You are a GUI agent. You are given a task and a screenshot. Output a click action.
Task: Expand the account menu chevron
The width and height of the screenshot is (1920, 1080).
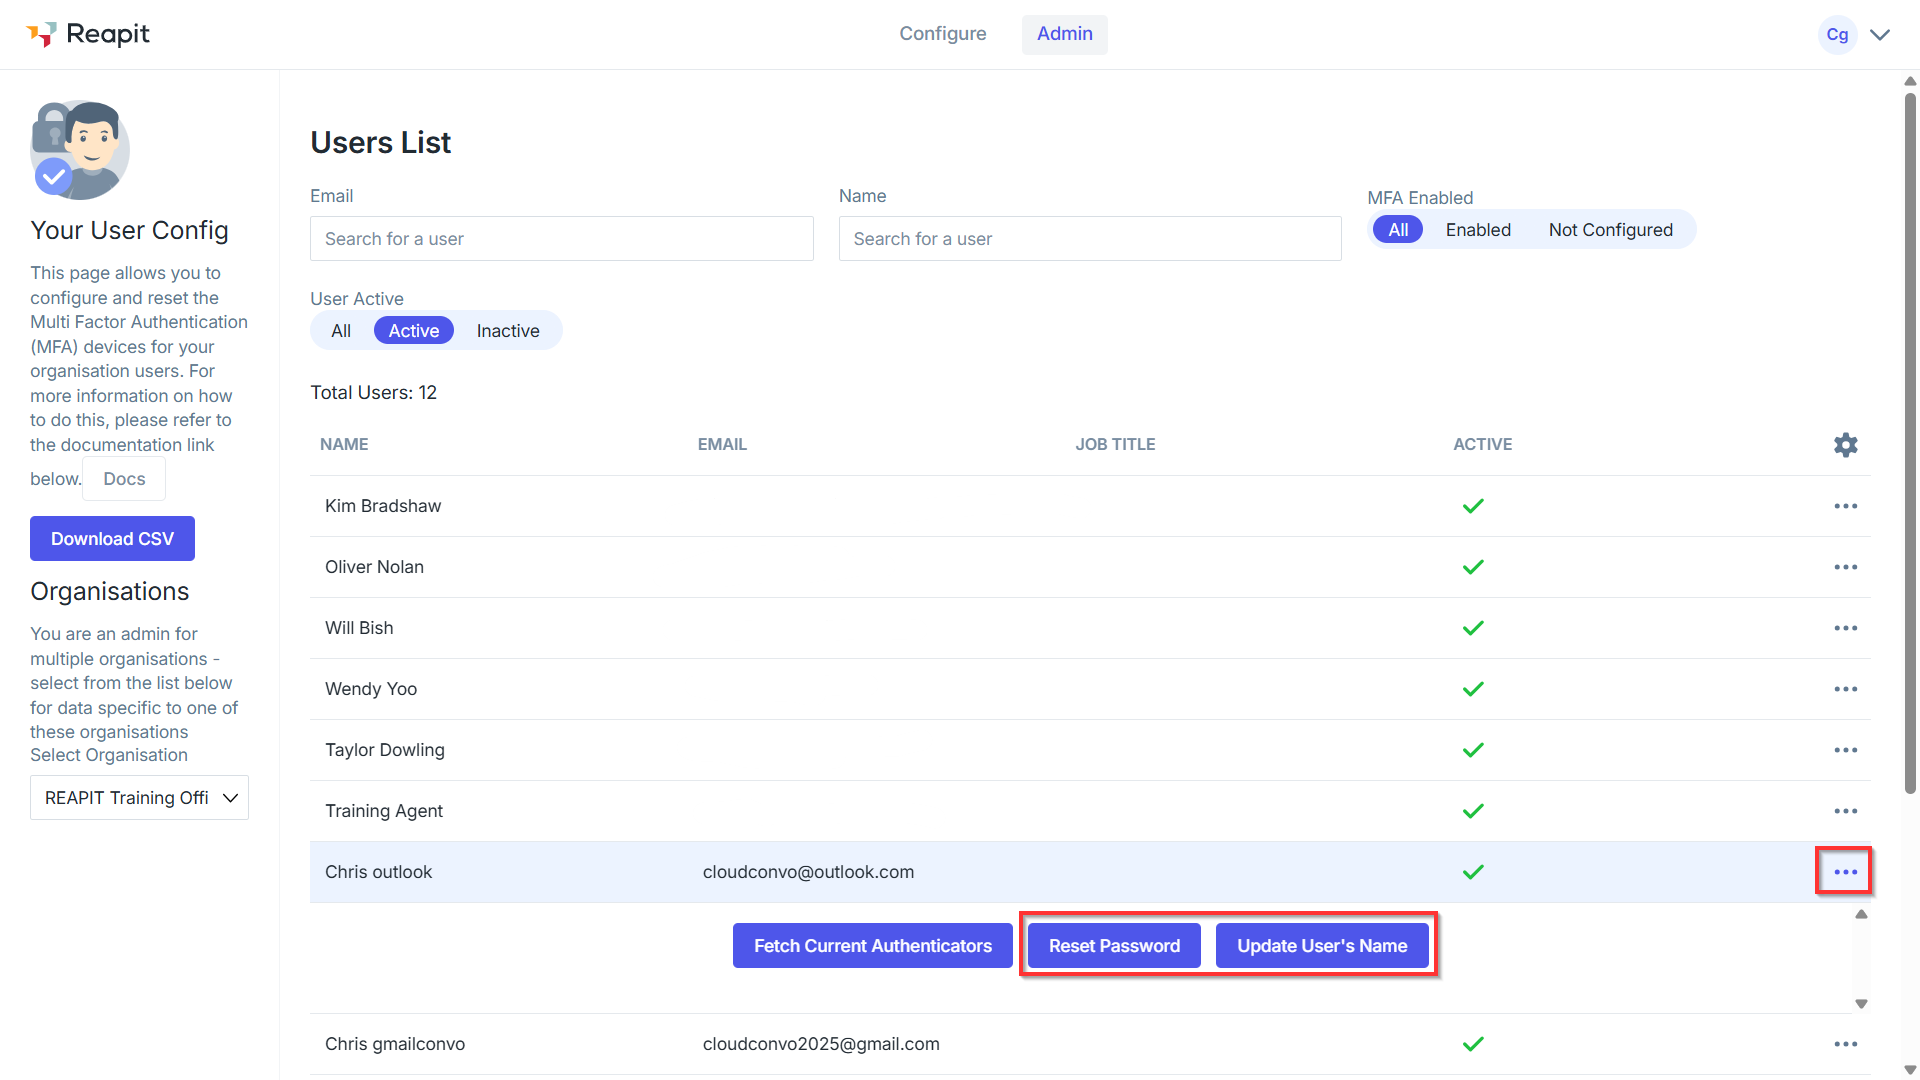[x=1880, y=34]
